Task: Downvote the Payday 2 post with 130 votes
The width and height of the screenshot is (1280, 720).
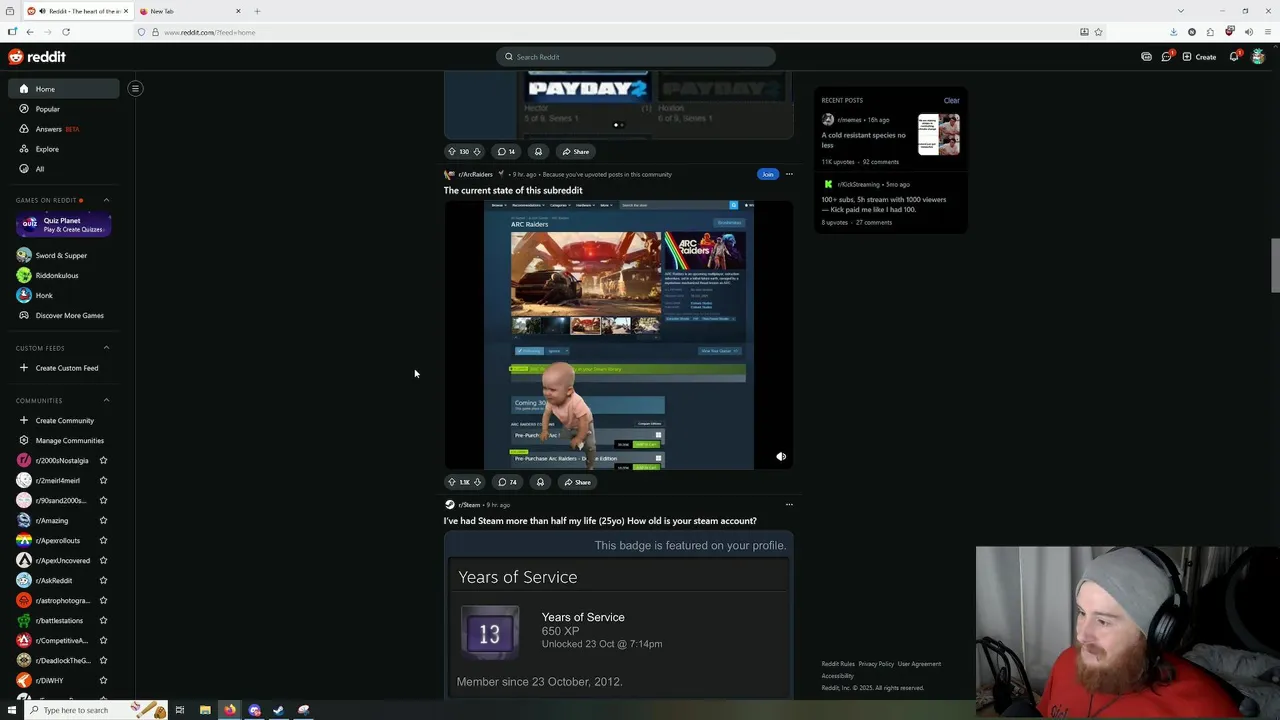Action: [x=477, y=151]
